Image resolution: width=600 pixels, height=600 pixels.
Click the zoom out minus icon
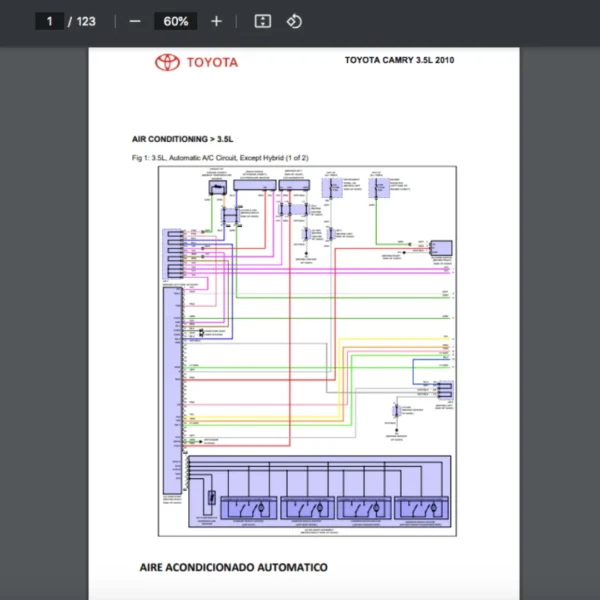click(135, 21)
